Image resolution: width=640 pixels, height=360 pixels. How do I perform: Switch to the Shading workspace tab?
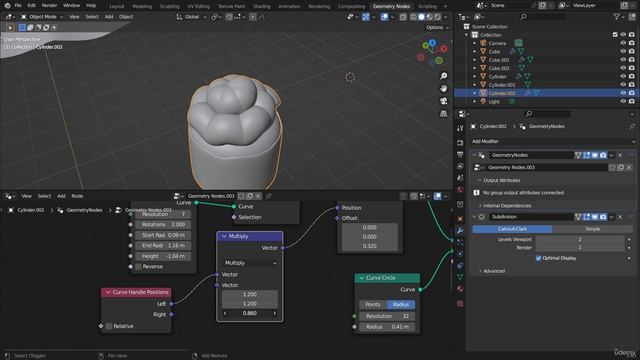262,6
